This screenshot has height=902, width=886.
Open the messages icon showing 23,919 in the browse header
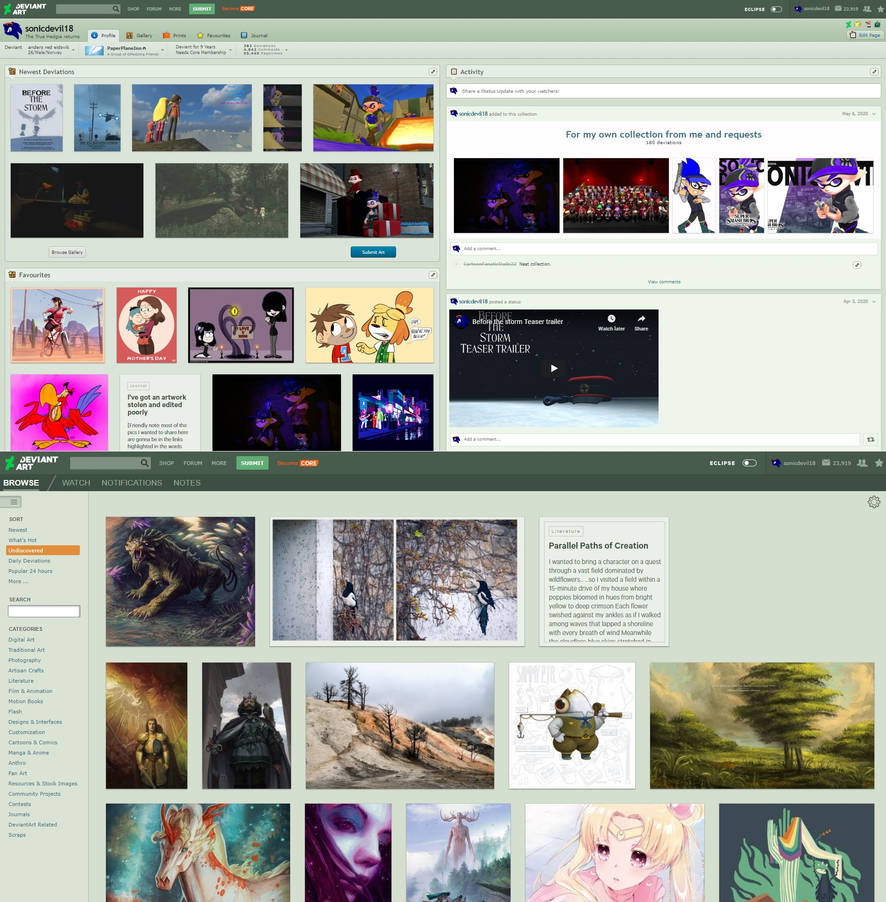(837, 463)
